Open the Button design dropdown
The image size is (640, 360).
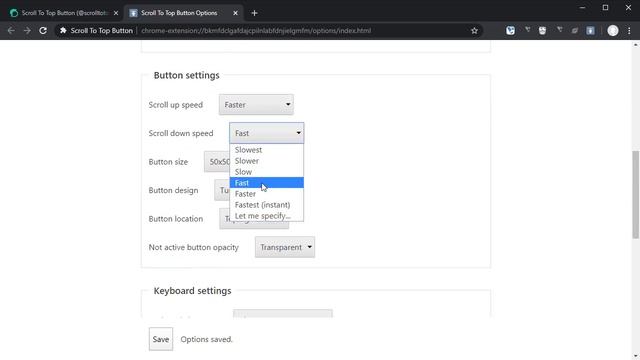(x=222, y=190)
